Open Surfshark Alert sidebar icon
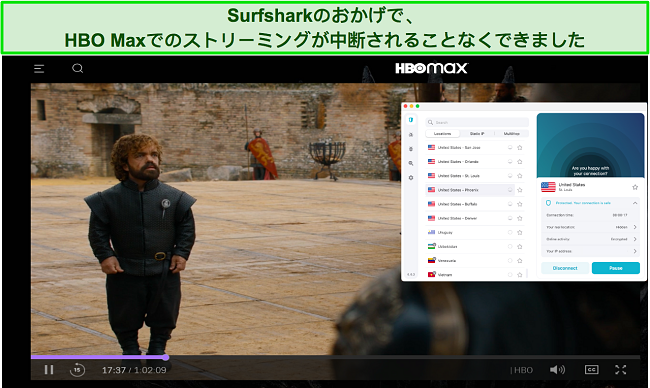The image size is (650, 388). (411, 135)
